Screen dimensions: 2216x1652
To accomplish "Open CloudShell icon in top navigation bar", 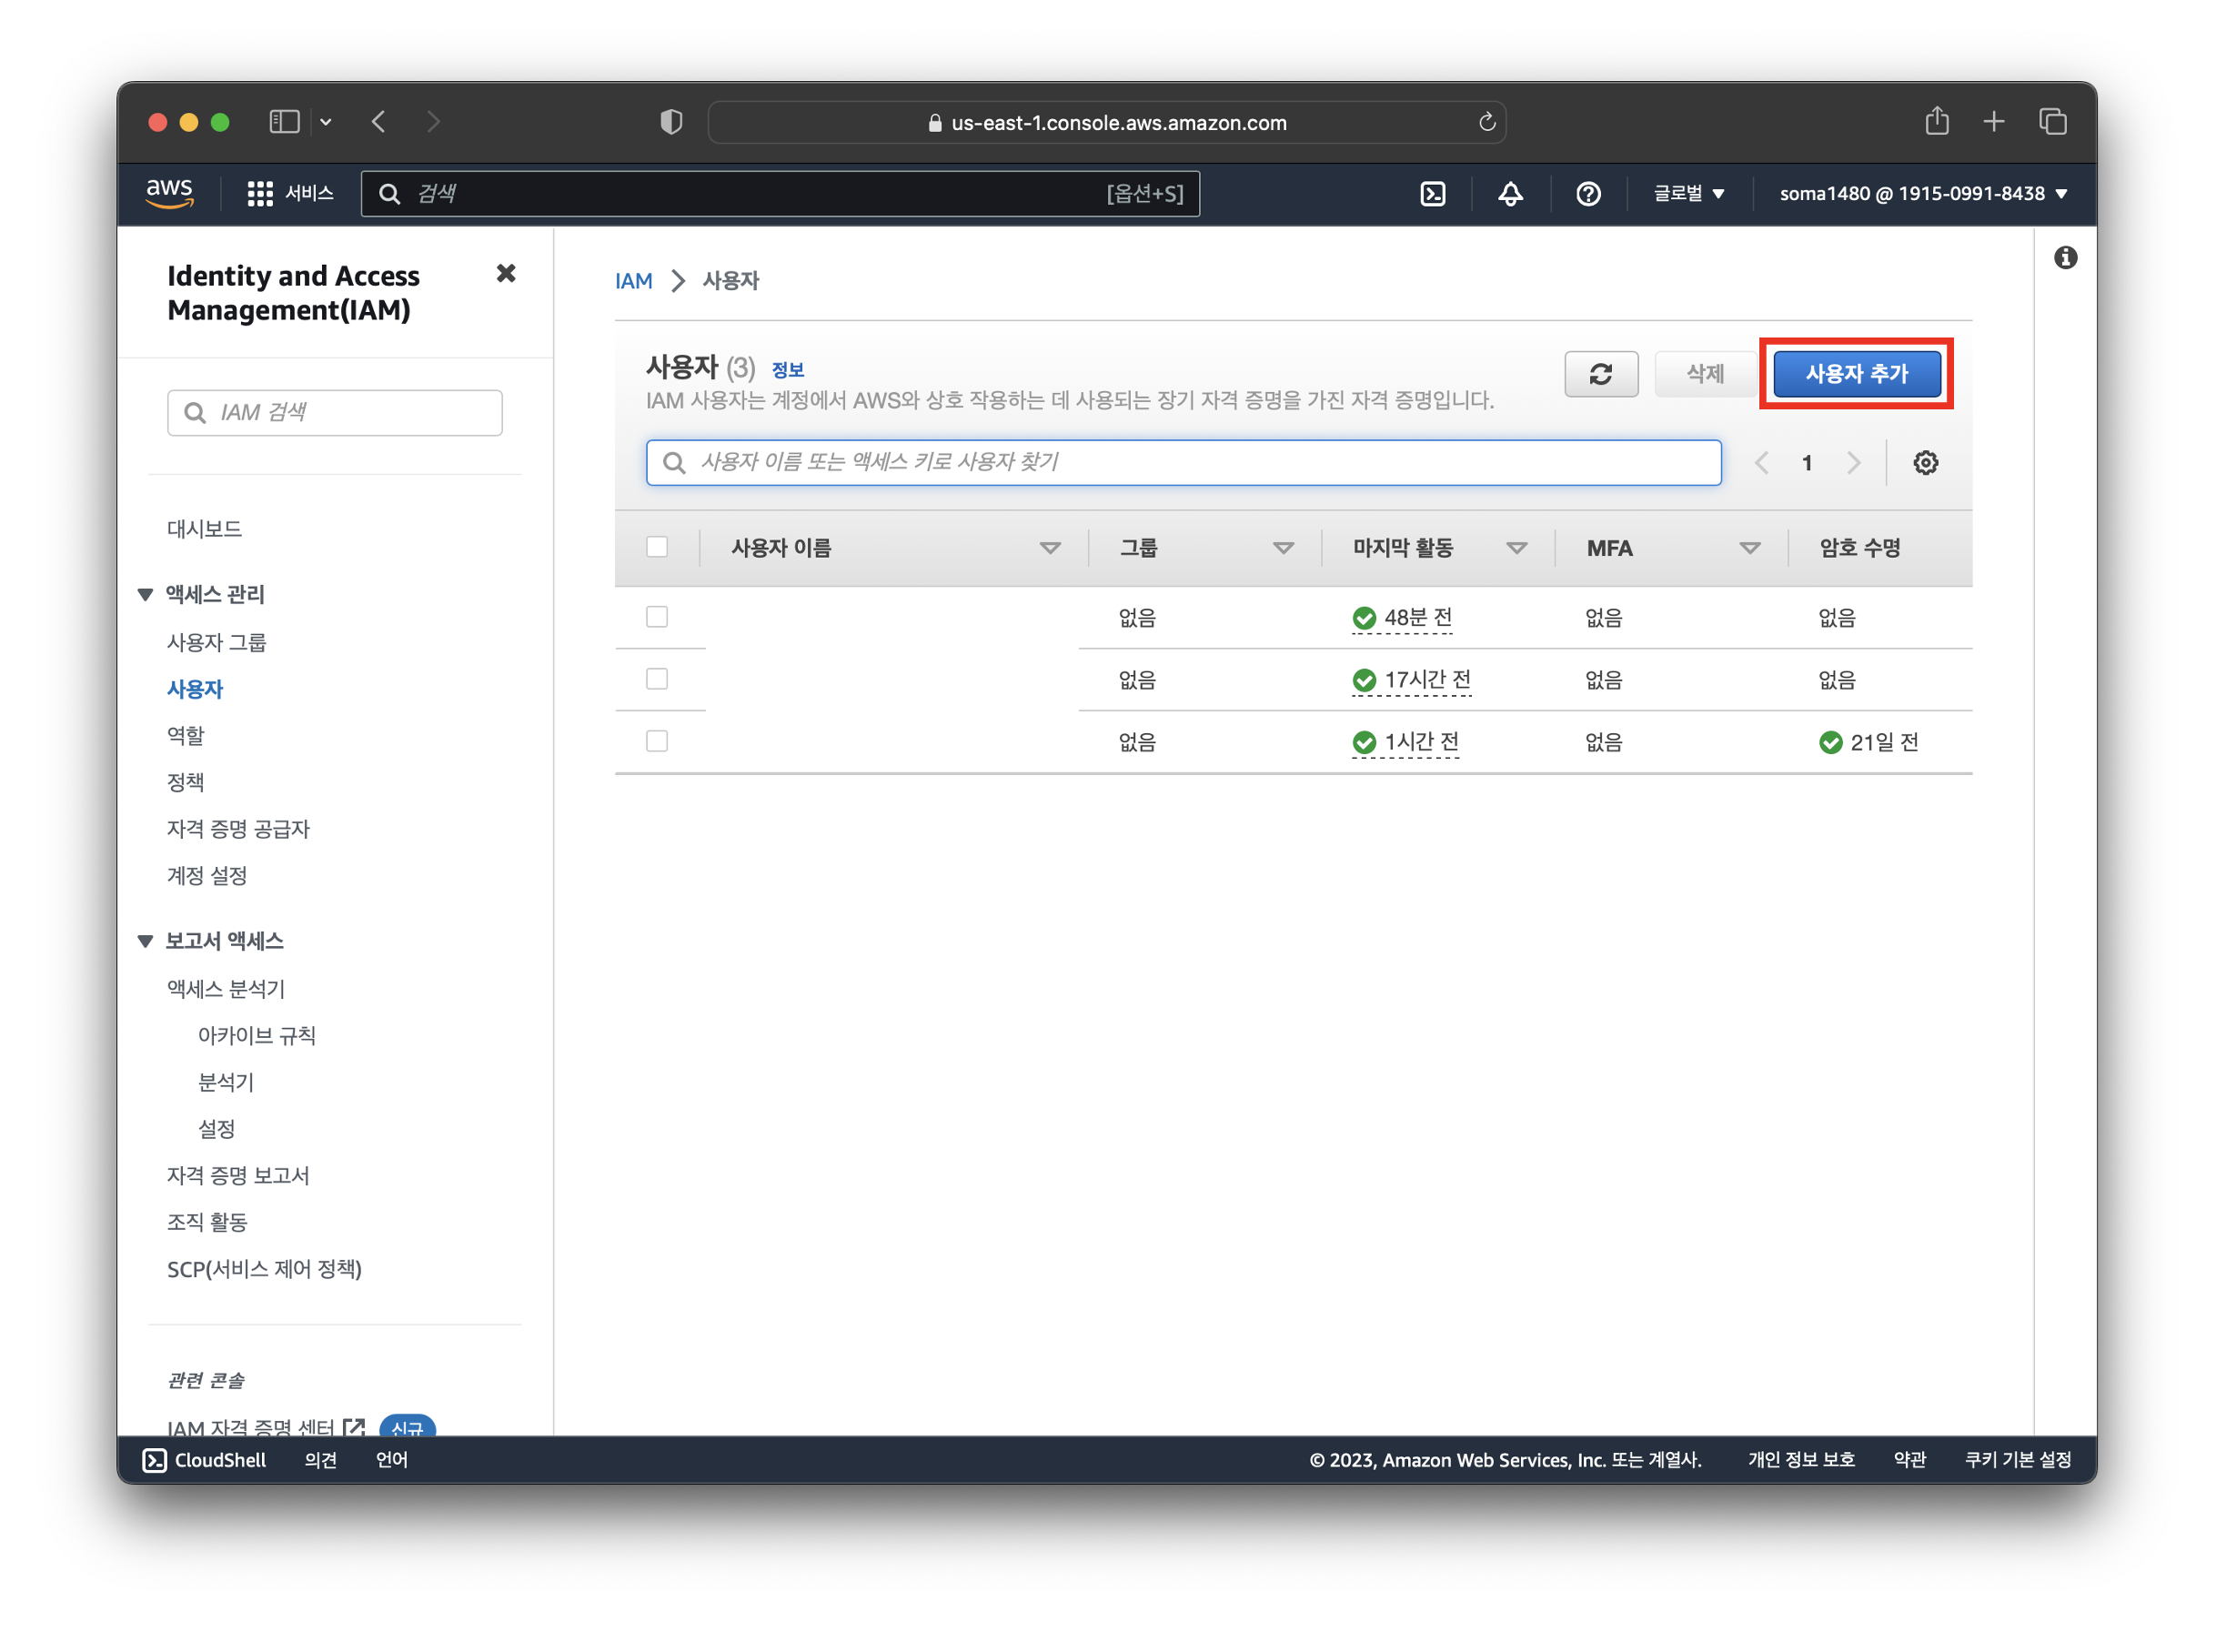I will (1432, 193).
